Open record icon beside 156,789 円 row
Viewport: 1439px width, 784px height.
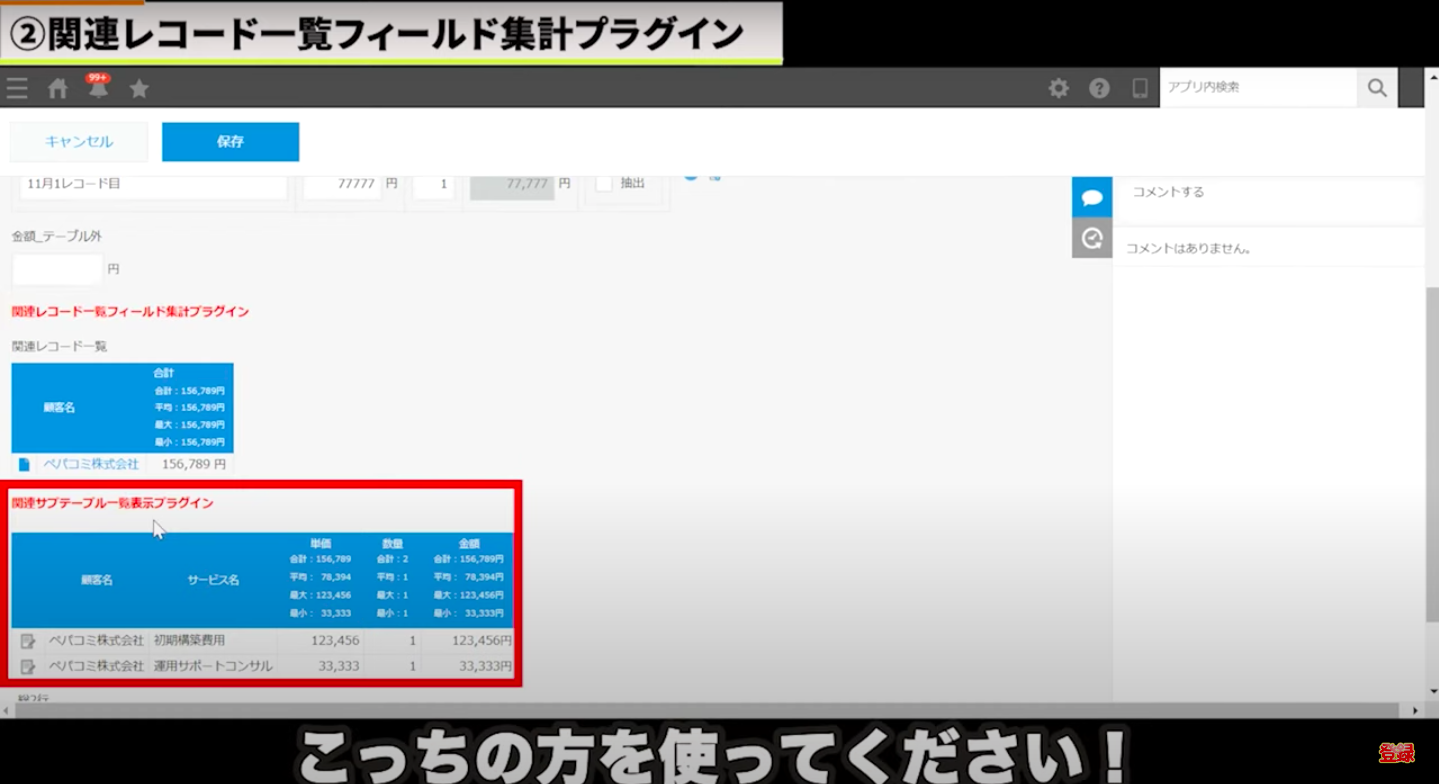pos(25,465)
